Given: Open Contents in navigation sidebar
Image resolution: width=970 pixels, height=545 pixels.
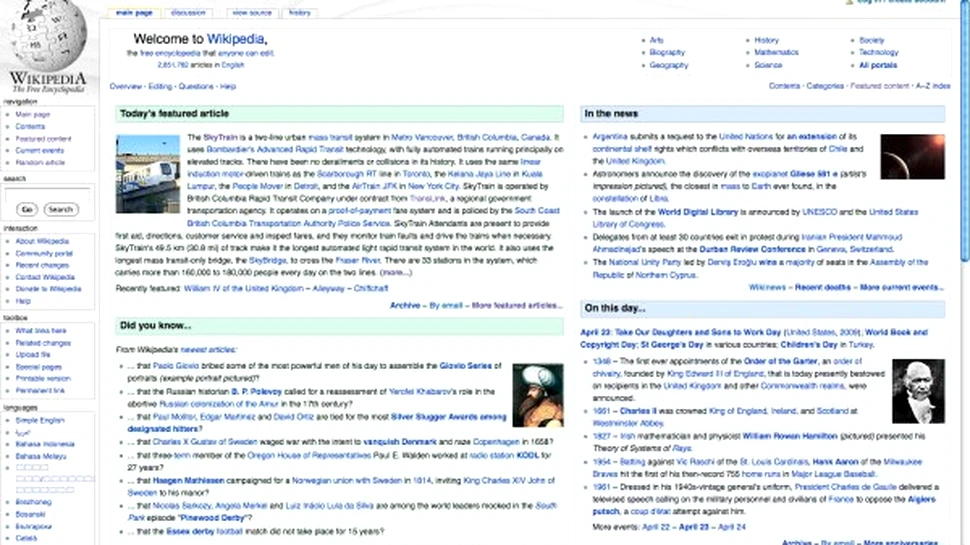Looking at the screenshot, I should point(30,126).
